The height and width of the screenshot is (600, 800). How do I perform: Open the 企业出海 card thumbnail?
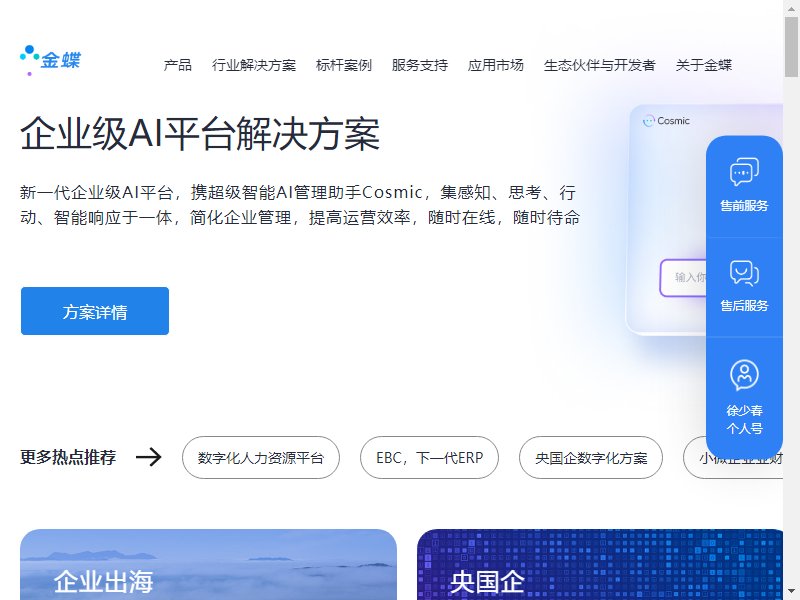tap(208, 564)
